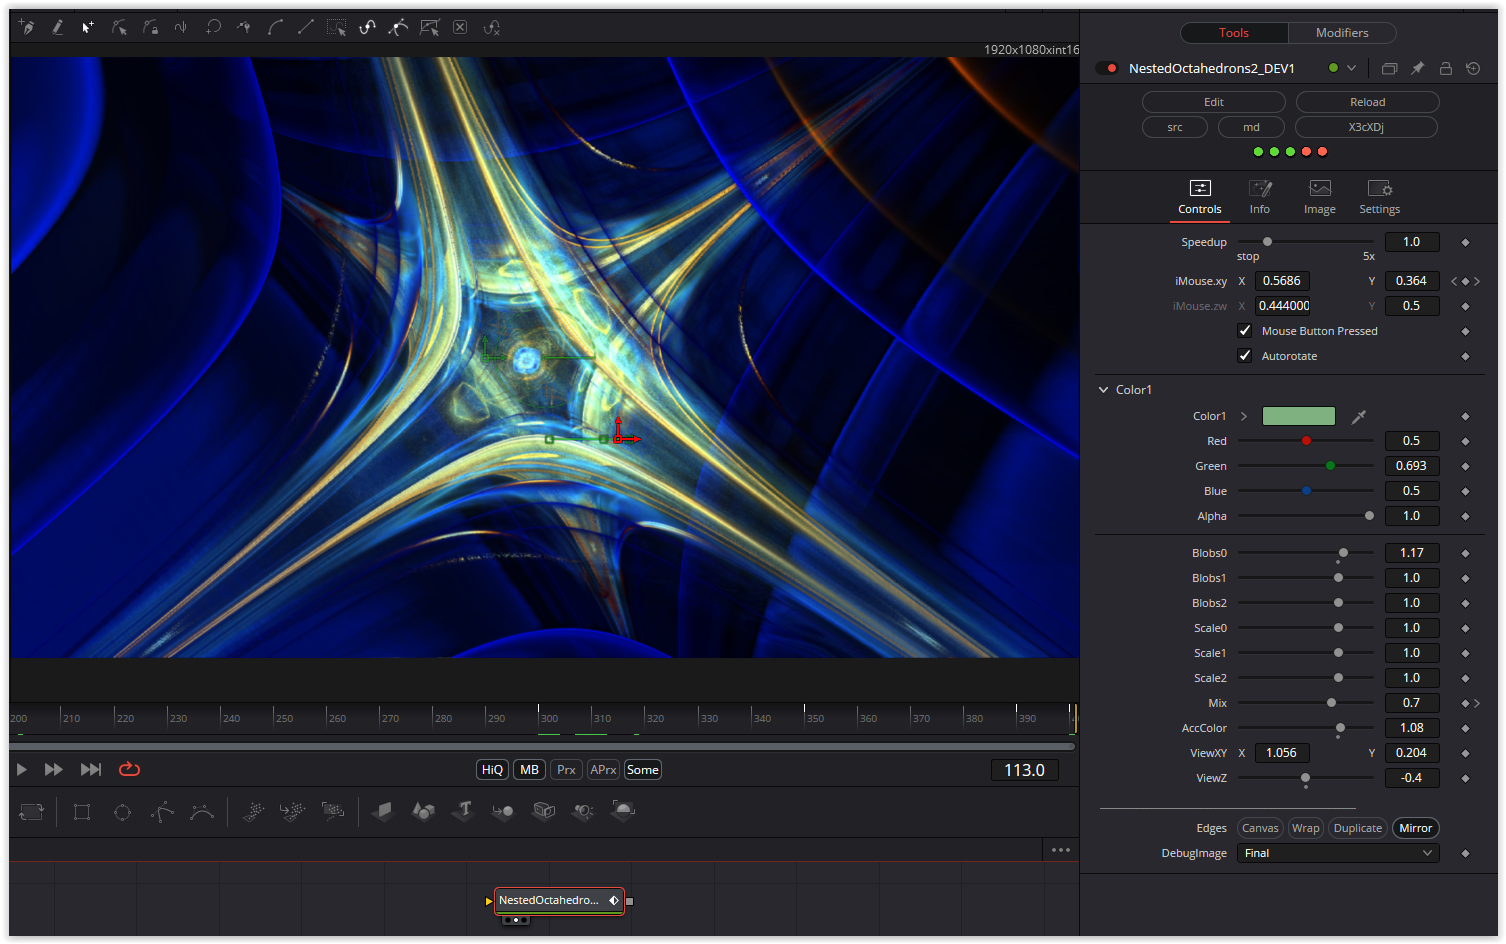Click the Reduce Points curve-x icon
This screenshot has width=1506, height=944.
491,27
